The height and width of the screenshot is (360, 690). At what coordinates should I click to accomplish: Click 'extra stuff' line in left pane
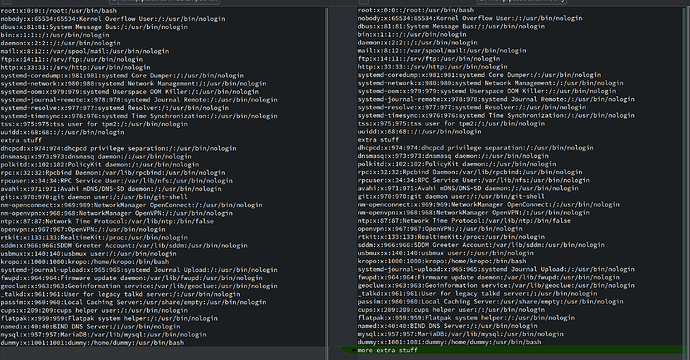click(x=21, y=140)
